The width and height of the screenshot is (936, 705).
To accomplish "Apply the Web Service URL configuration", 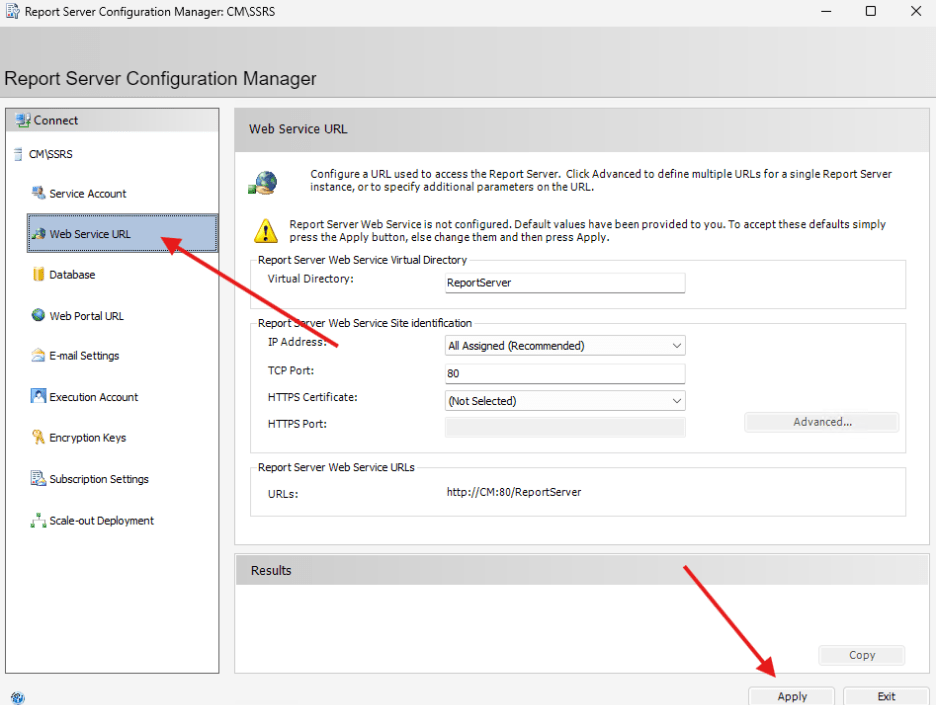I will (x=790, y=695).
